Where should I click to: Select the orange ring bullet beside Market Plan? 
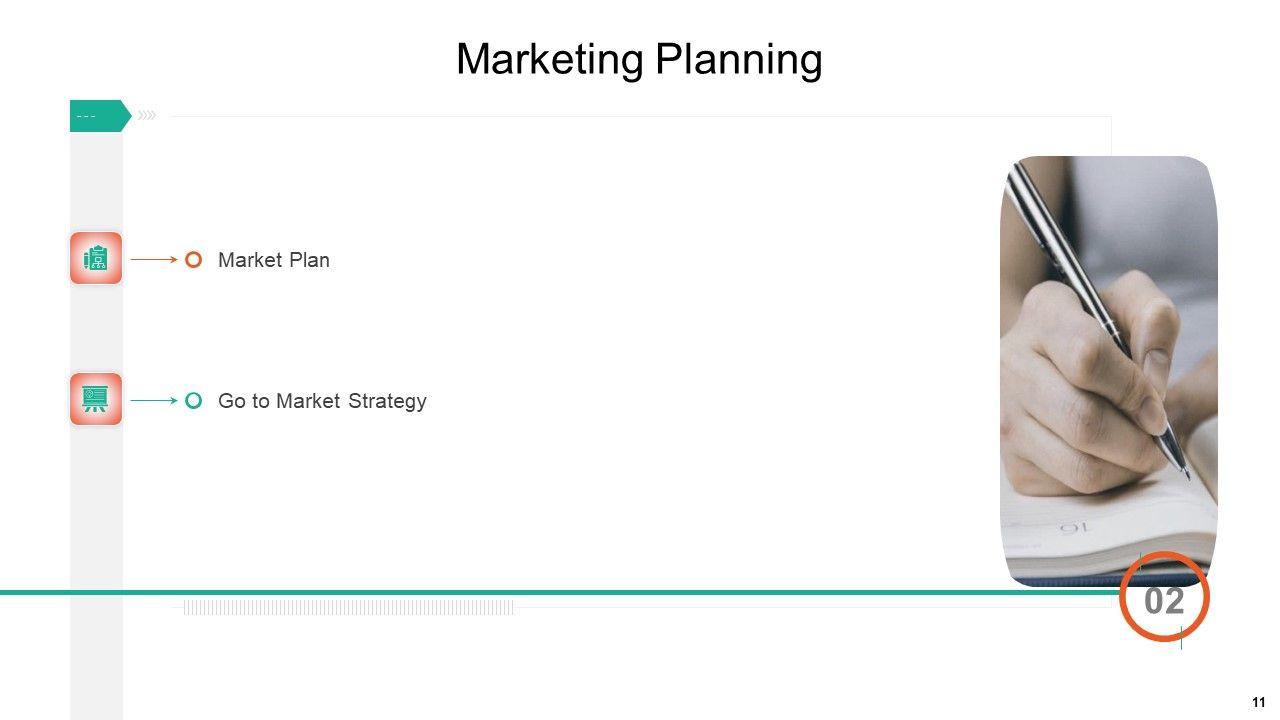pyautogui.click(x=194, y=260)
